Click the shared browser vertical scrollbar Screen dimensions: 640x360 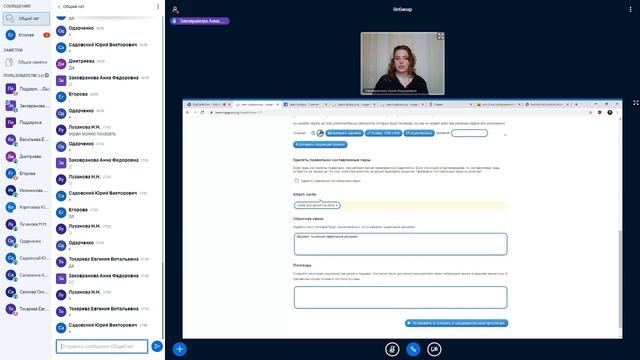click(x=620, y=278)
